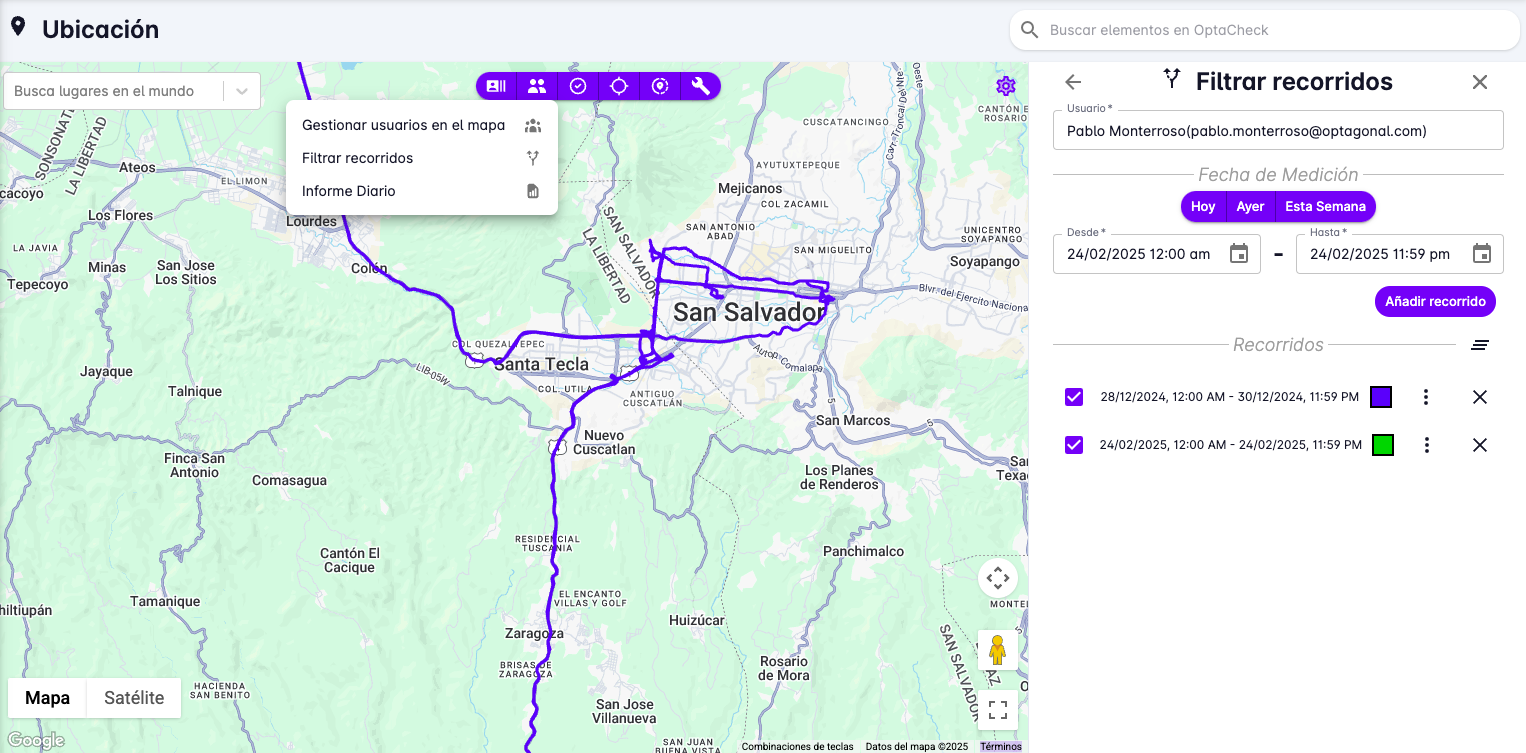Click the 'Añadir recorrido' button

(x=1435, y=301)
